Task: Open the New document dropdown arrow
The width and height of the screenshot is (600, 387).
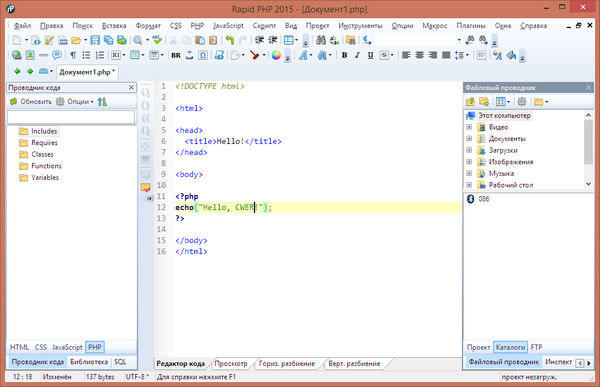Action: tap(26, 40)
